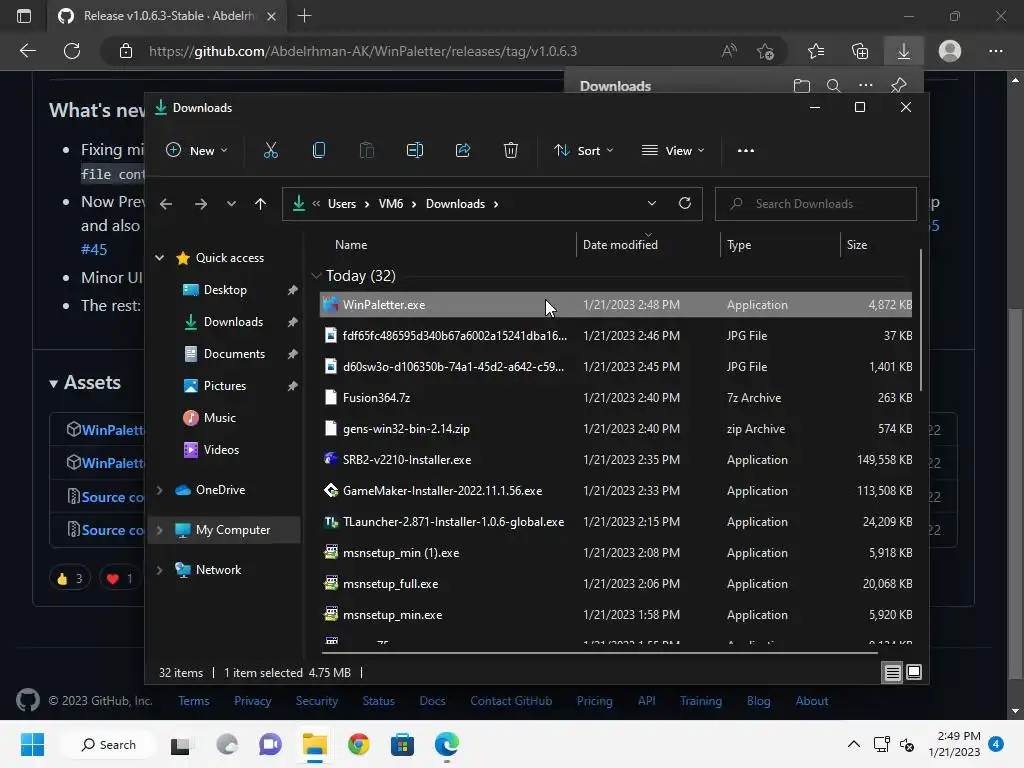Open Edge Favorites star icon
Screen dimensions: 1024x768
click(x=816, y=51)
